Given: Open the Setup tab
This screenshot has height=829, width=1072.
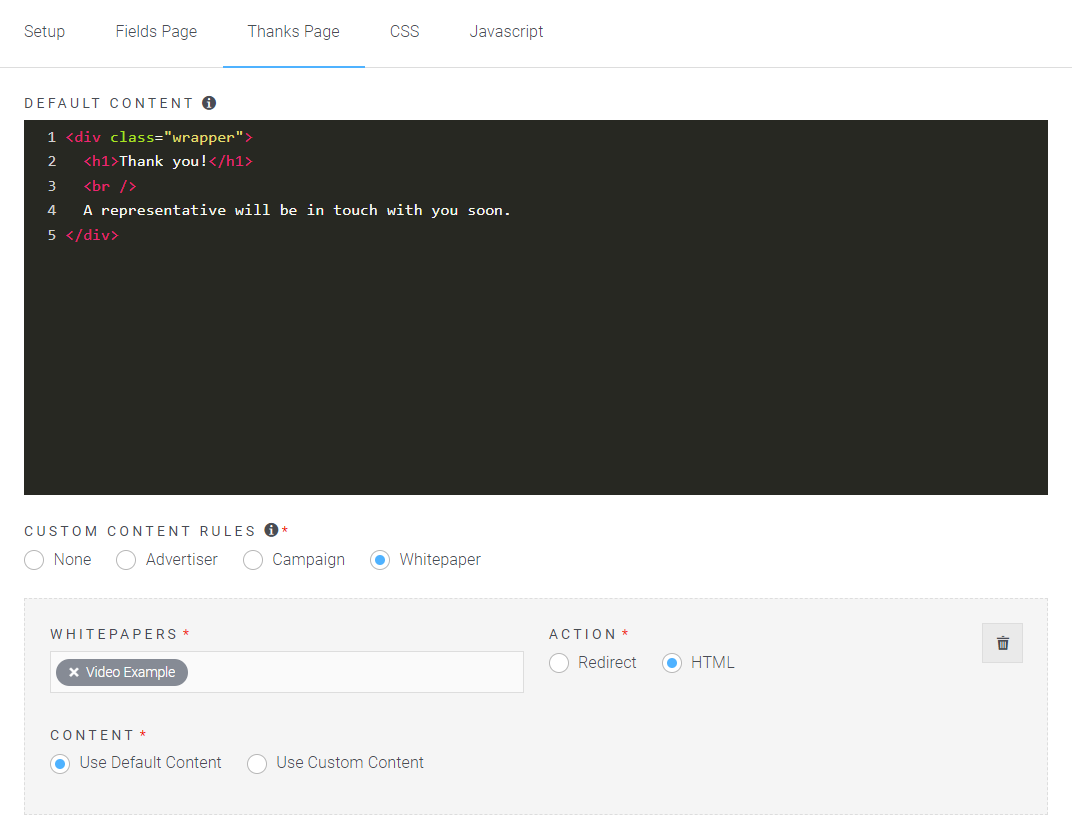Looking at the screenshot, I should 44,31.
